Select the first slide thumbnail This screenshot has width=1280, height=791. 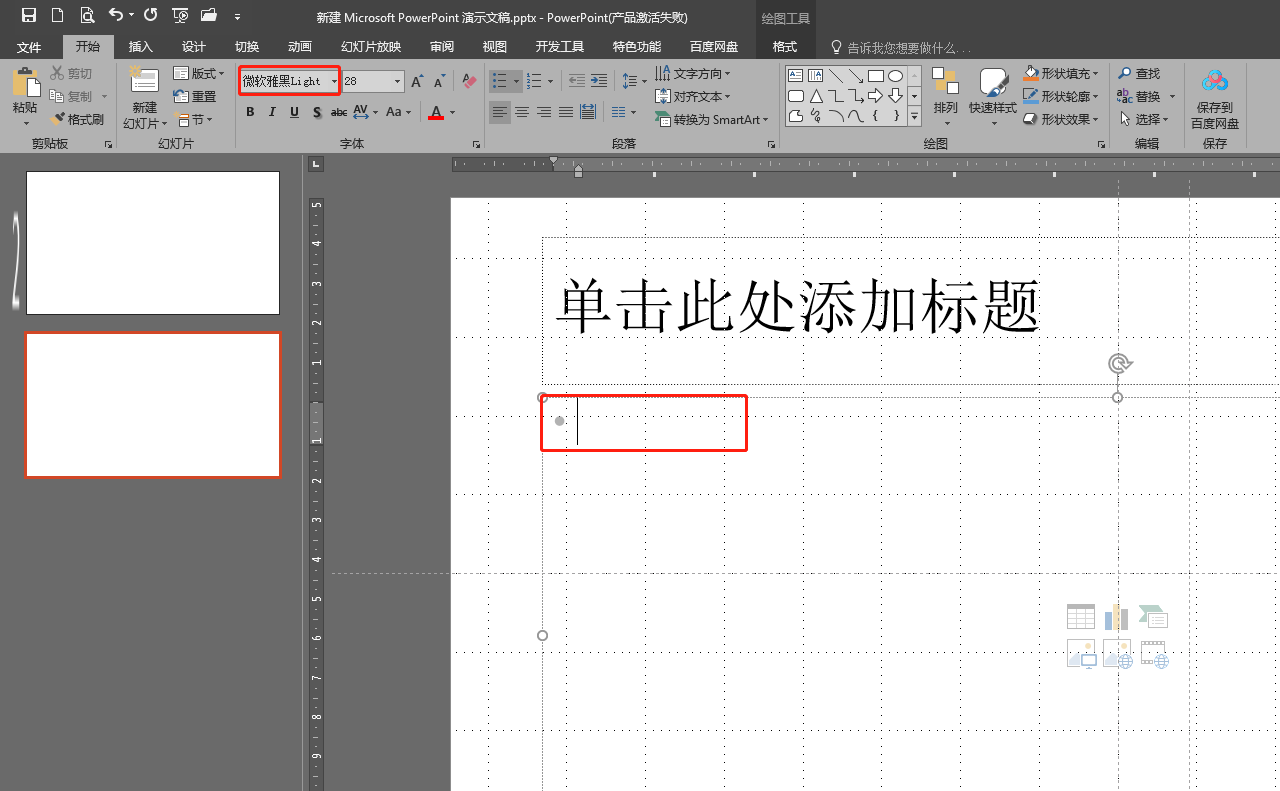pyautogui.click(x=153, y=243)
